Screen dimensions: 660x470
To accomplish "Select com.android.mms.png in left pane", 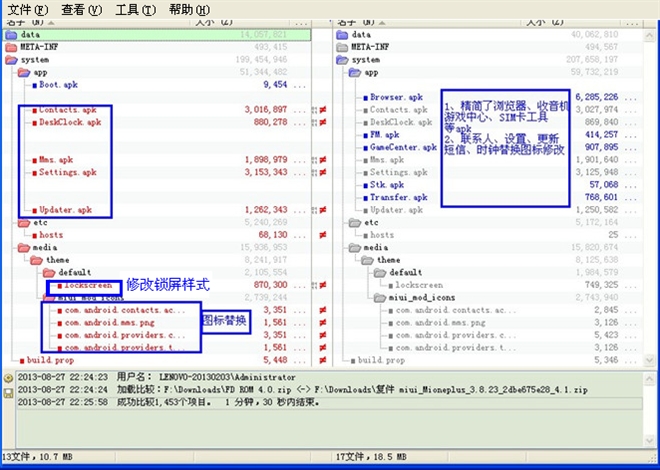I will pyautogui.click(x=110, y=323).
